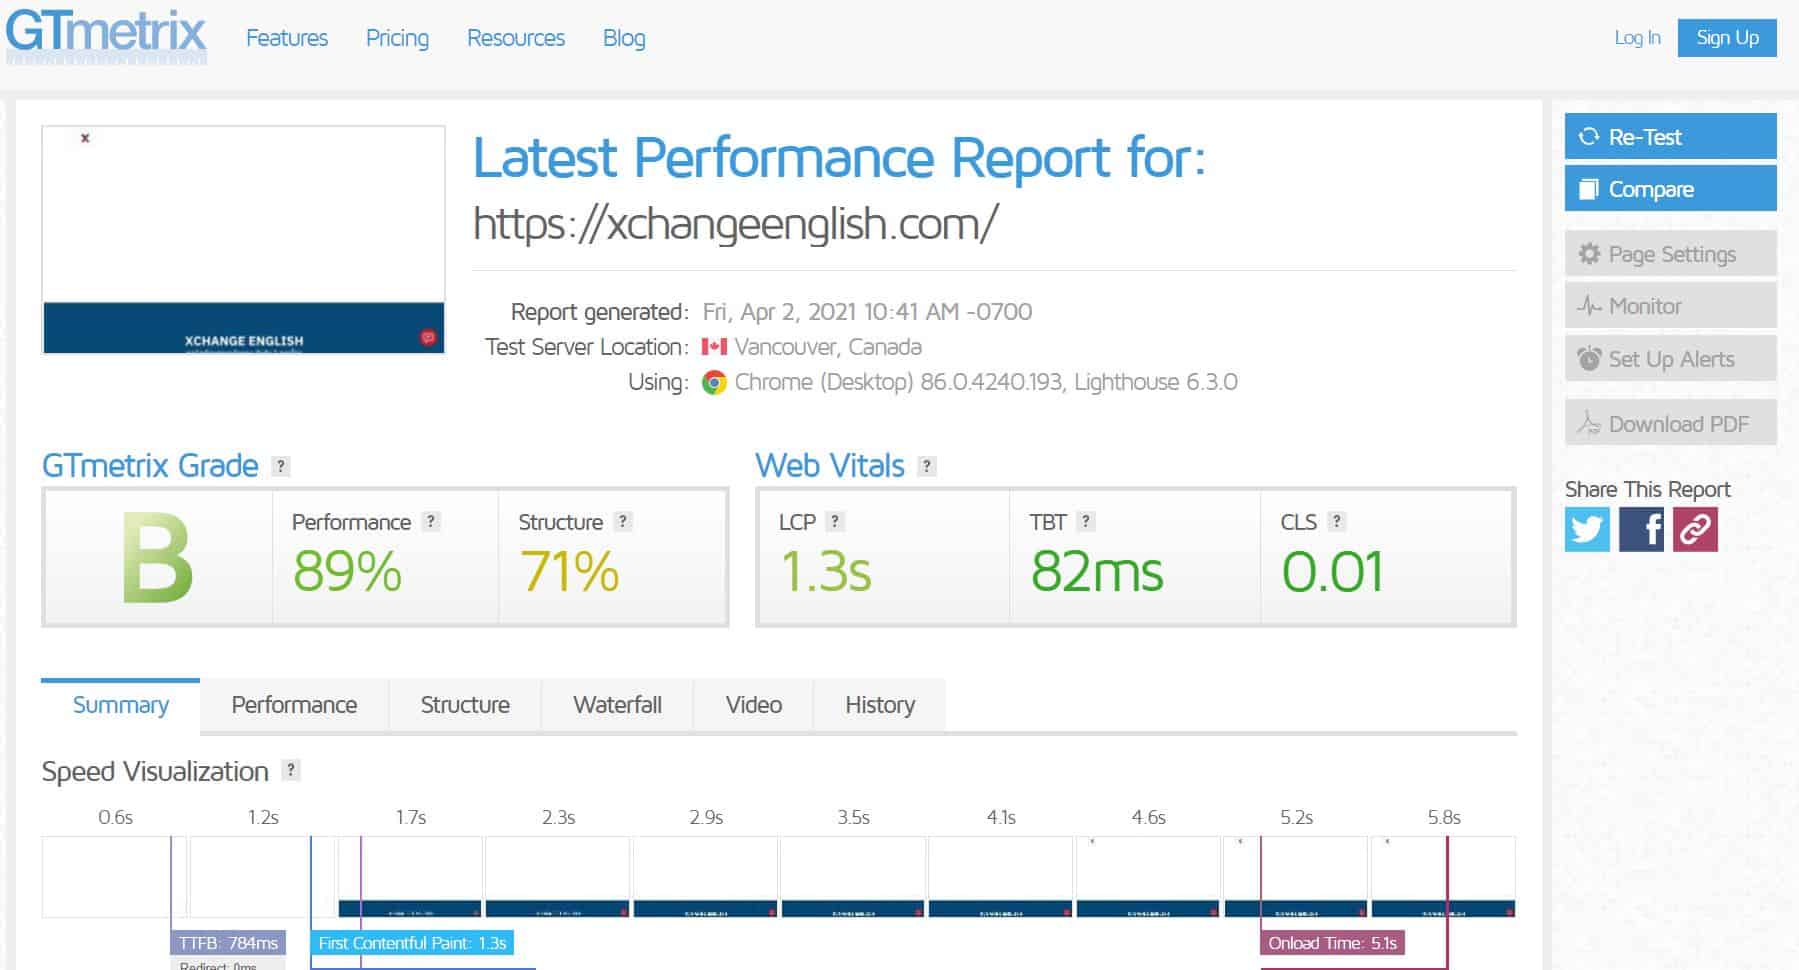The image size is (1799, 970).
Task: Click the tested URL xchangeenglish.com
Action: click(735, 223)
